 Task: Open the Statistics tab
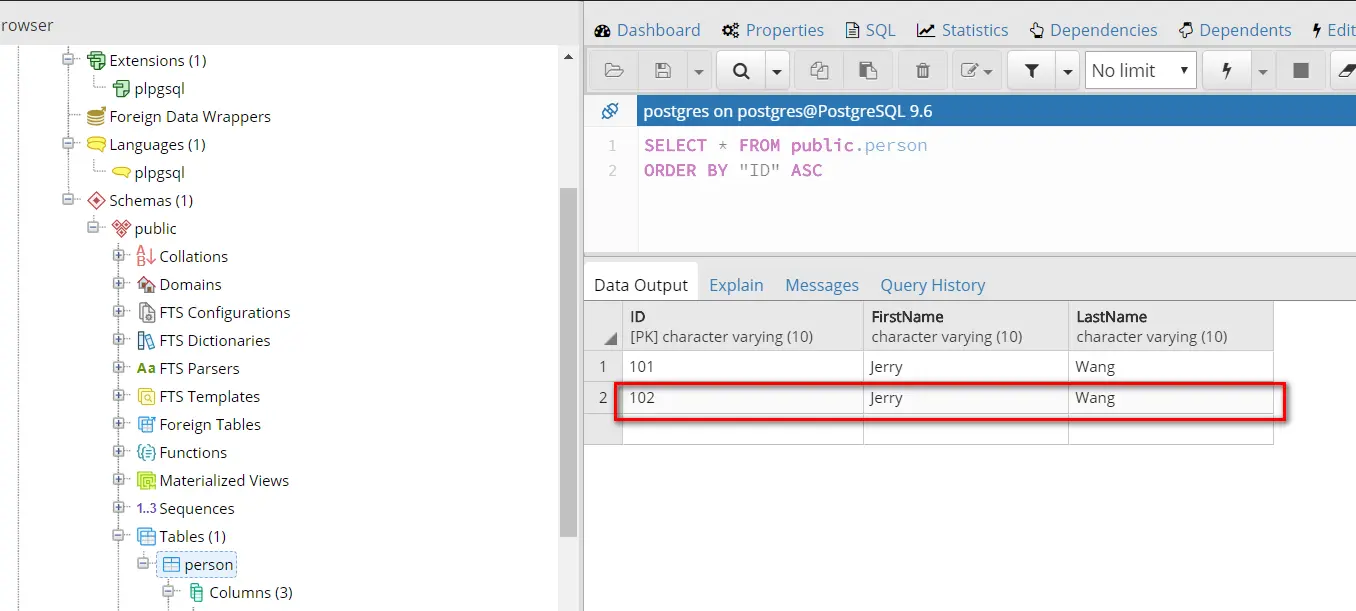(962, 30)
